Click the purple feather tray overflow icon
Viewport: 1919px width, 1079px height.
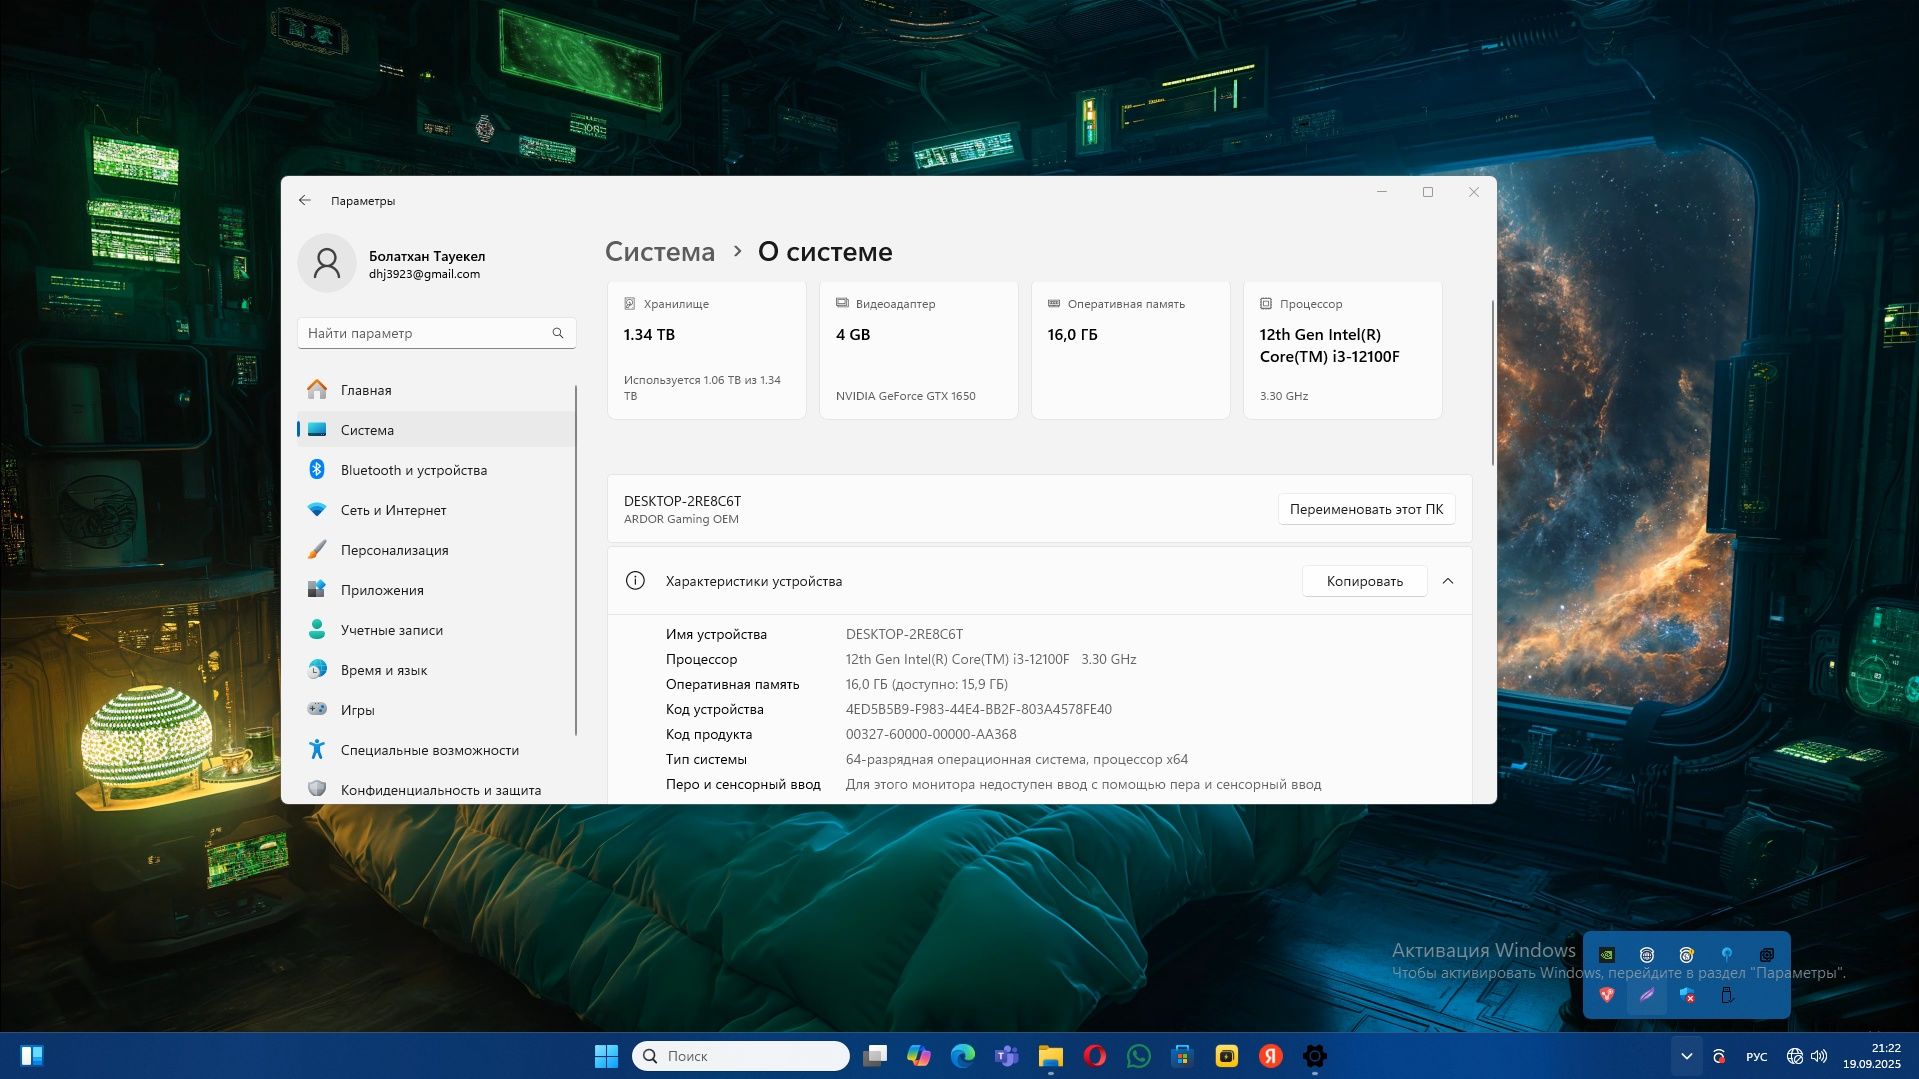[1647, 995]
